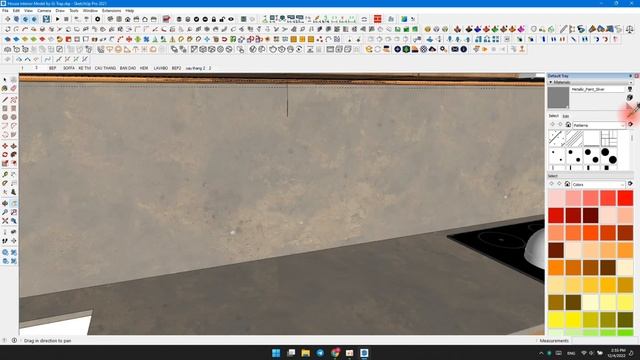The width and height of the screenshot is (640, 360).
Task: Collapse the Materials panel section
Action: pos(551,82)
